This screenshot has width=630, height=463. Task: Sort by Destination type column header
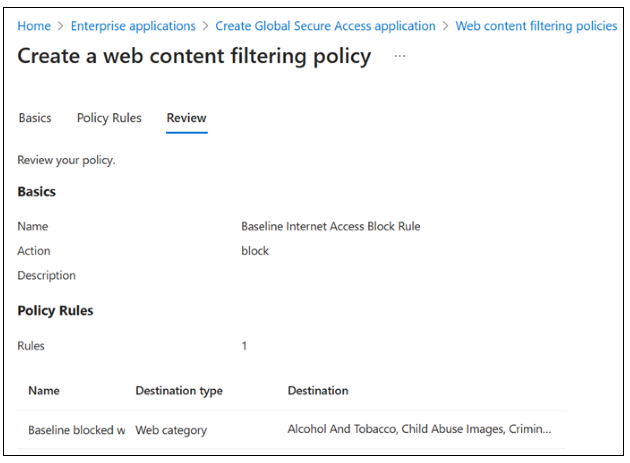pos(179,391)
